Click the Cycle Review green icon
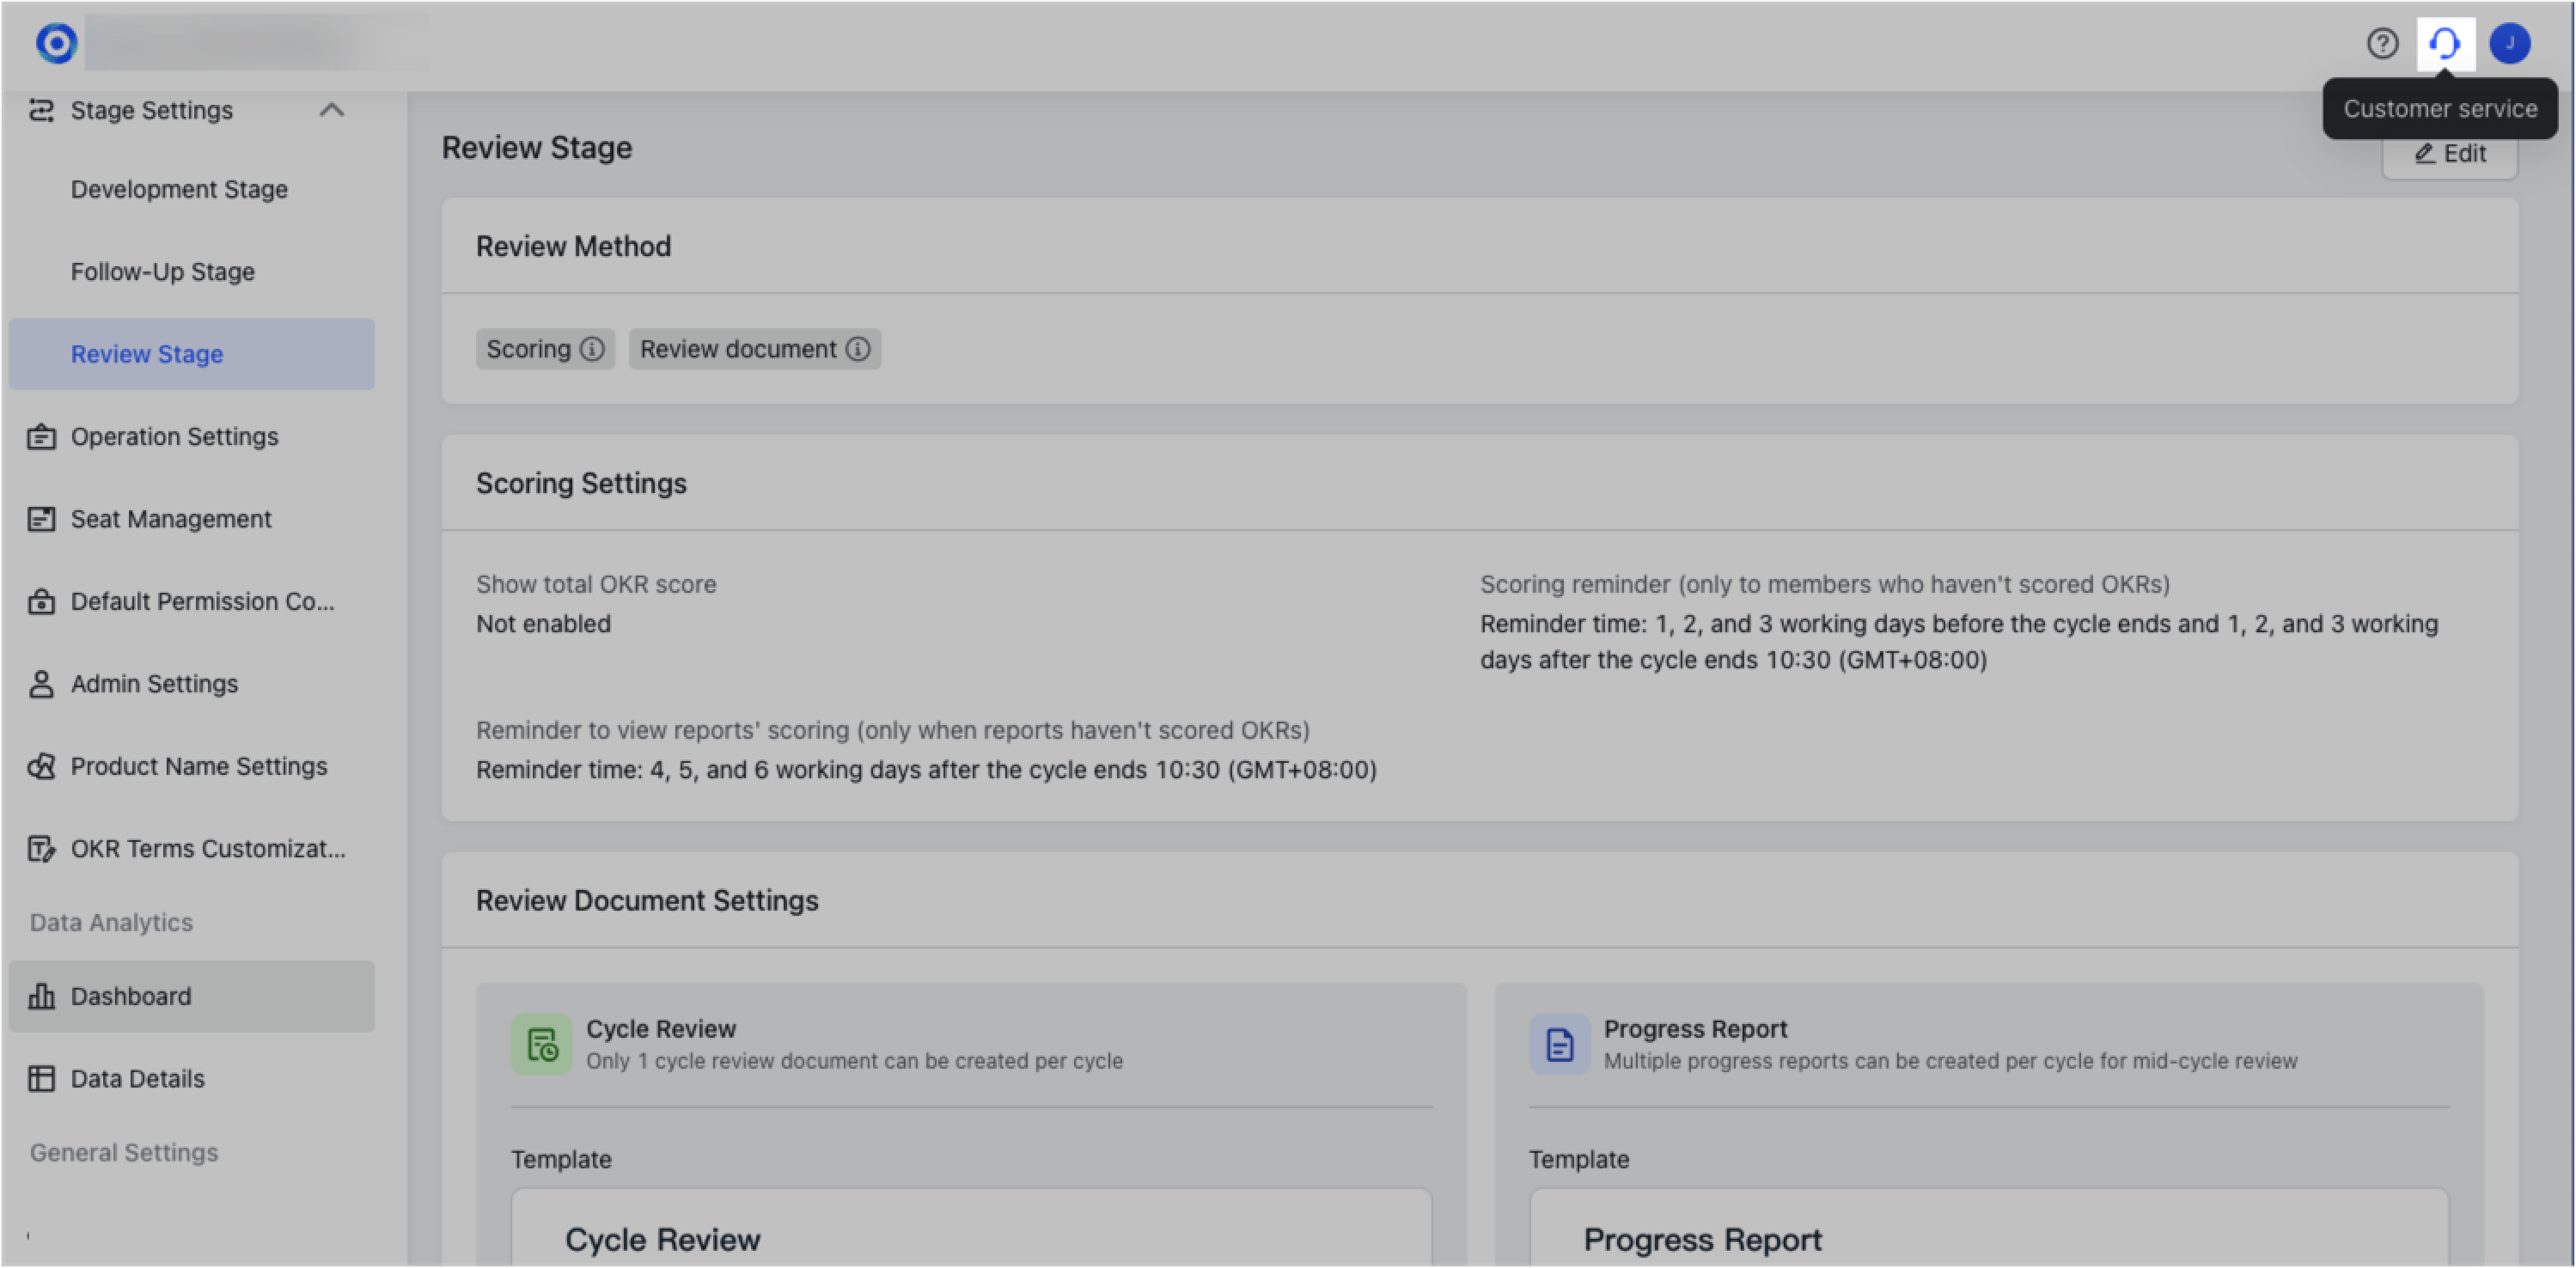The image size is (2576, 1268). coord(541,1044)
